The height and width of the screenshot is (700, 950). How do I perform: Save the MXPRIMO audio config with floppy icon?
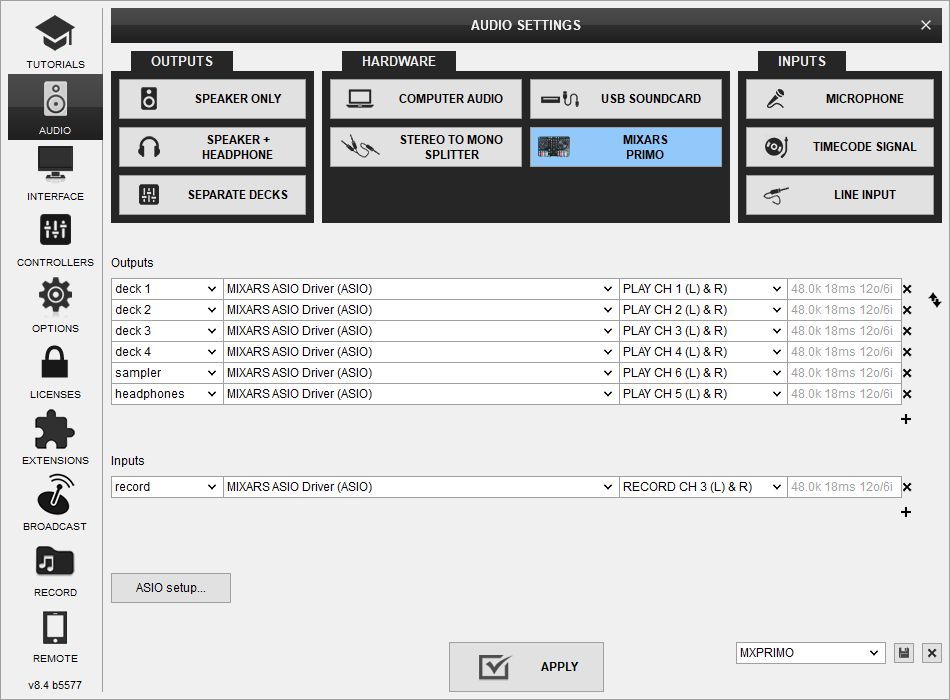click(904, 653)
